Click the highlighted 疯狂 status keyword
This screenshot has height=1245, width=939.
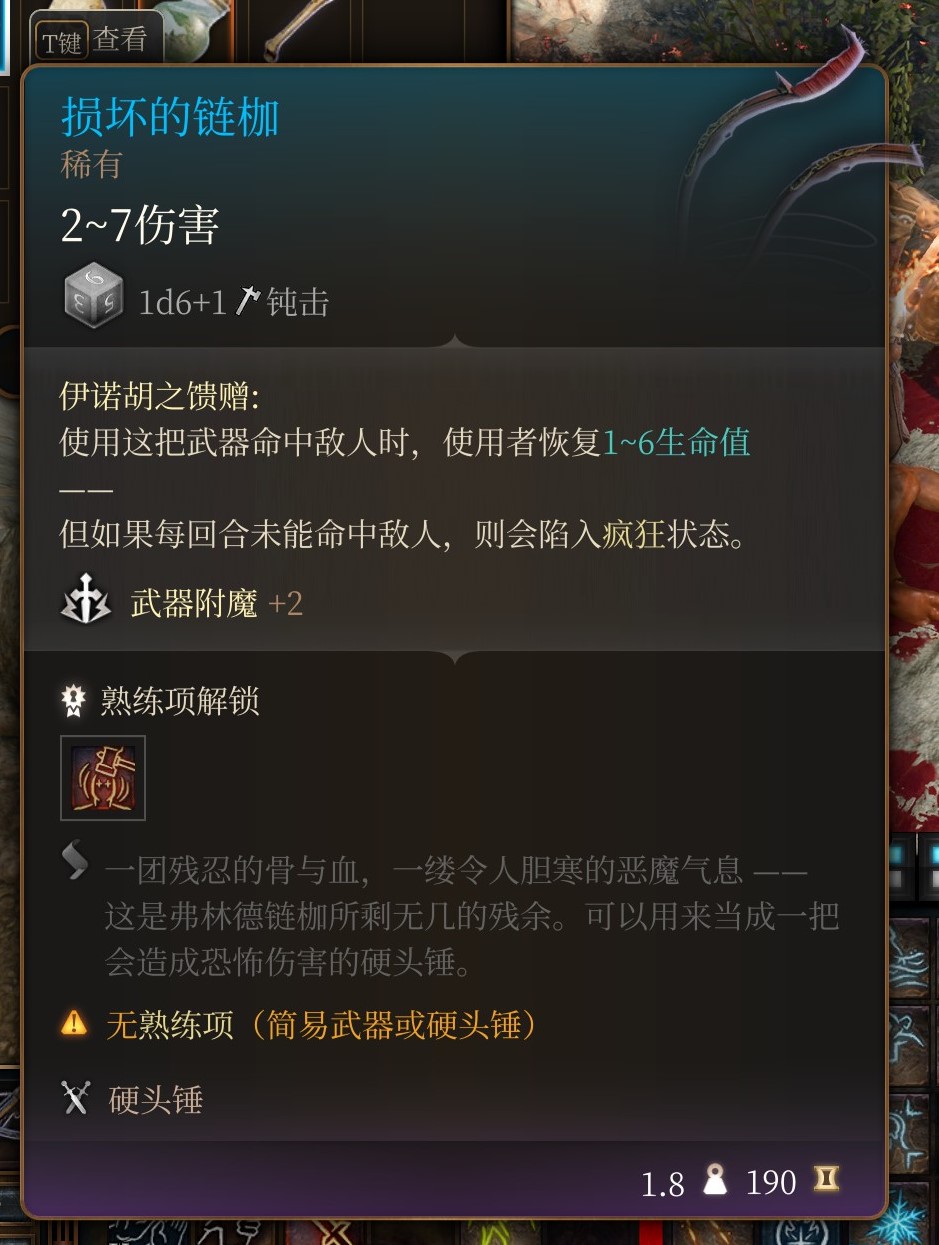(634, 533)
